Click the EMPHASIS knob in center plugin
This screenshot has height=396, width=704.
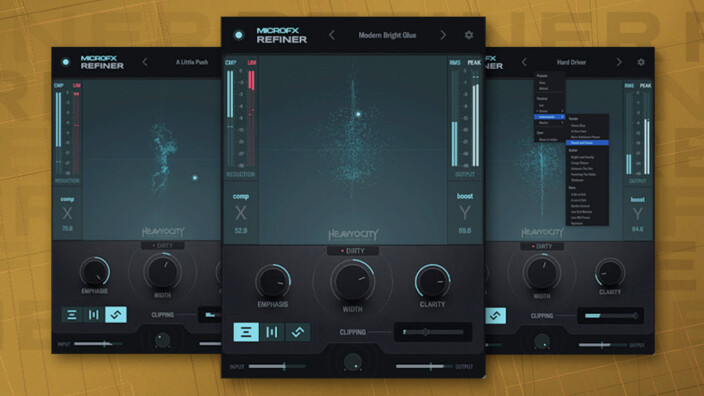pos(273,282)
